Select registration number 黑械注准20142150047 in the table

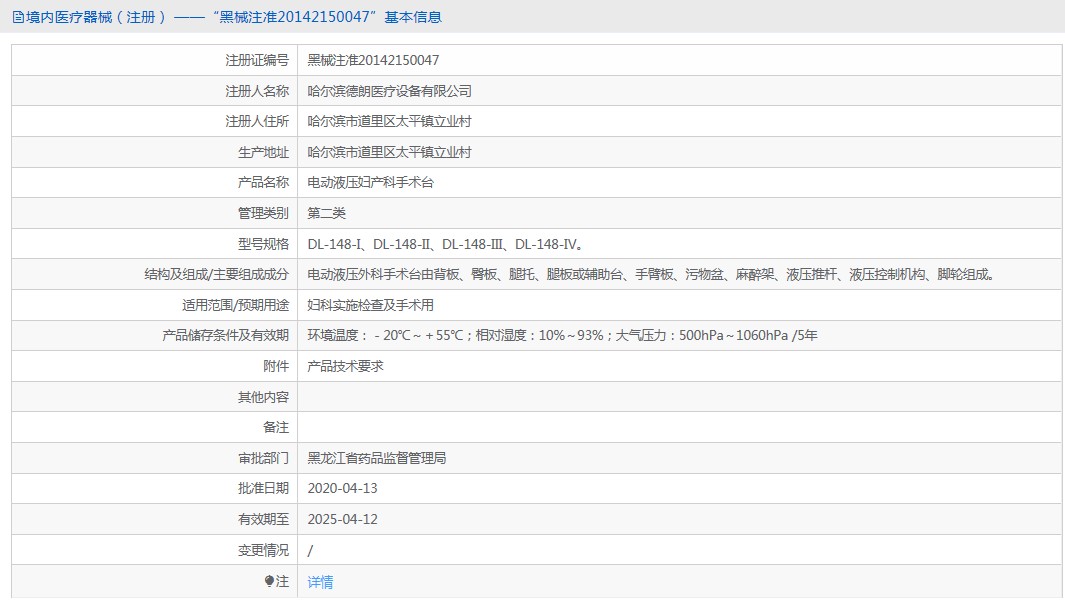tap(373, 60)
